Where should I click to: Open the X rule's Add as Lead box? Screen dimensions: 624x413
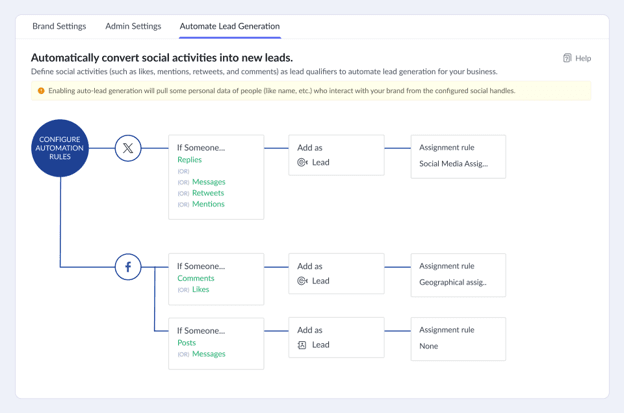click(x=336, y=155)
